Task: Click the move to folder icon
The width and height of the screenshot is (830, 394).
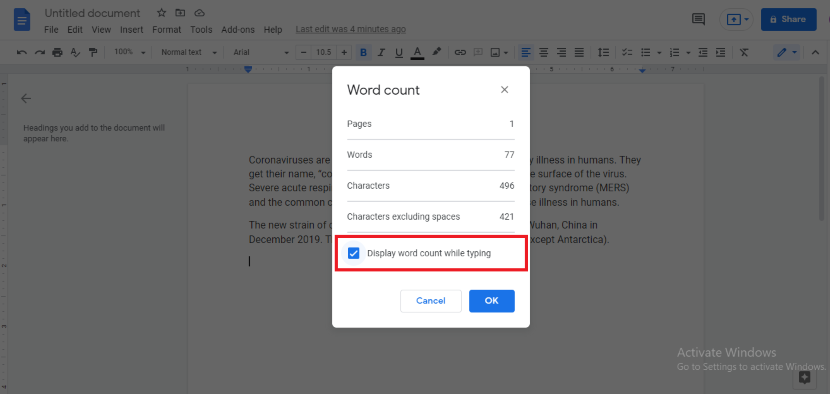Action: pyautogui.click(x=181, y=13)
